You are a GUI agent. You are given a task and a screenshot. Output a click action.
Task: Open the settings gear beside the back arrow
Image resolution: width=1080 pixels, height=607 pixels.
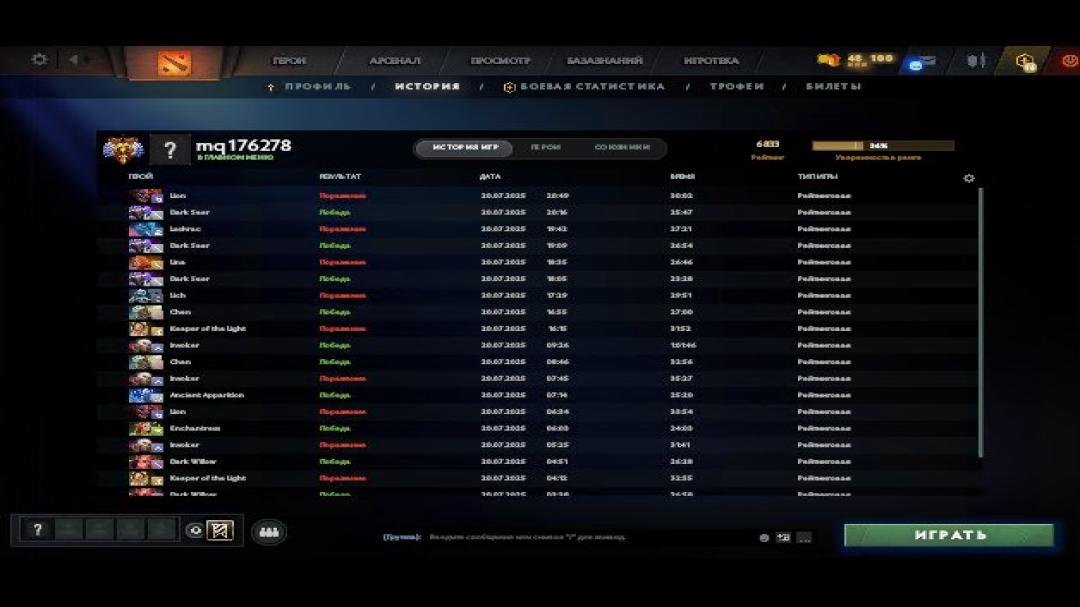(x=39, y=60)
